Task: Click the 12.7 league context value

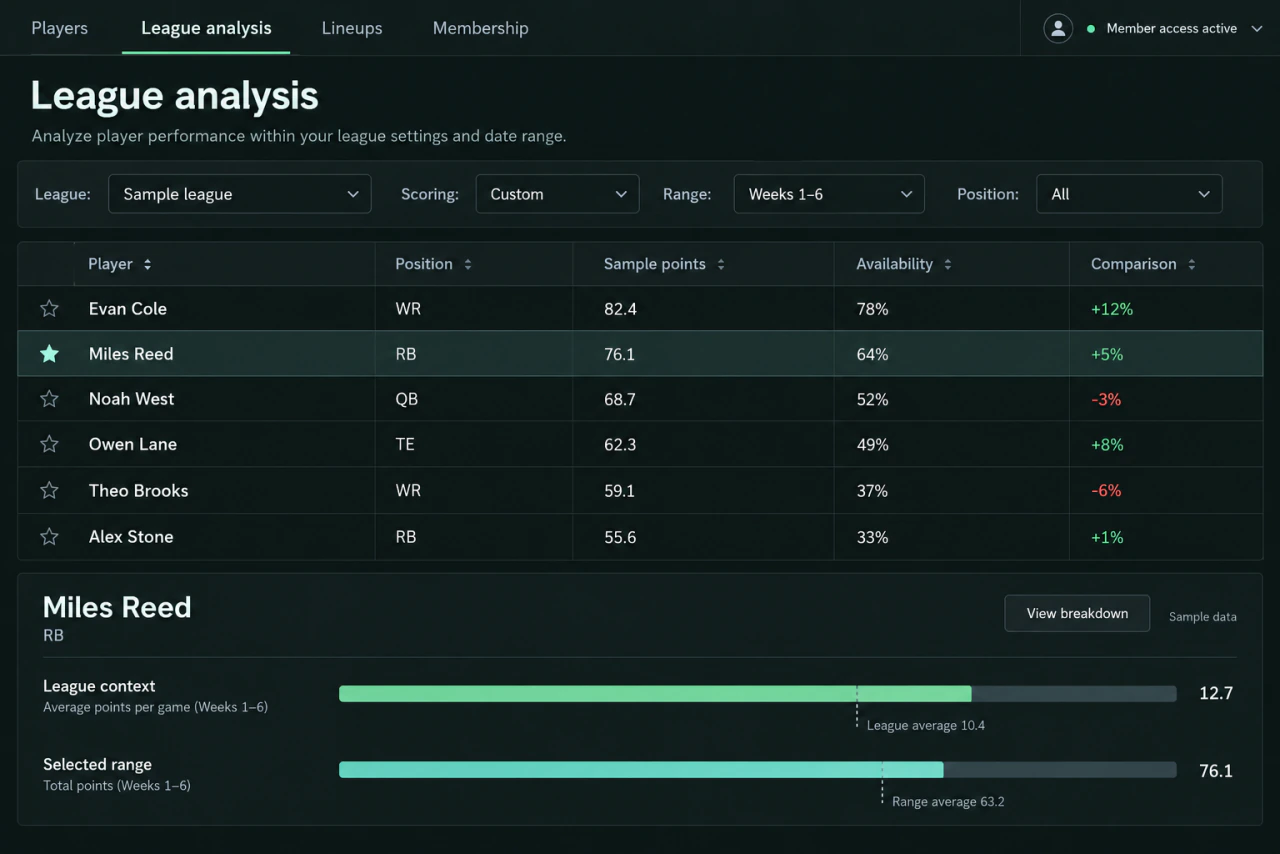Action: coord(1216,693)
